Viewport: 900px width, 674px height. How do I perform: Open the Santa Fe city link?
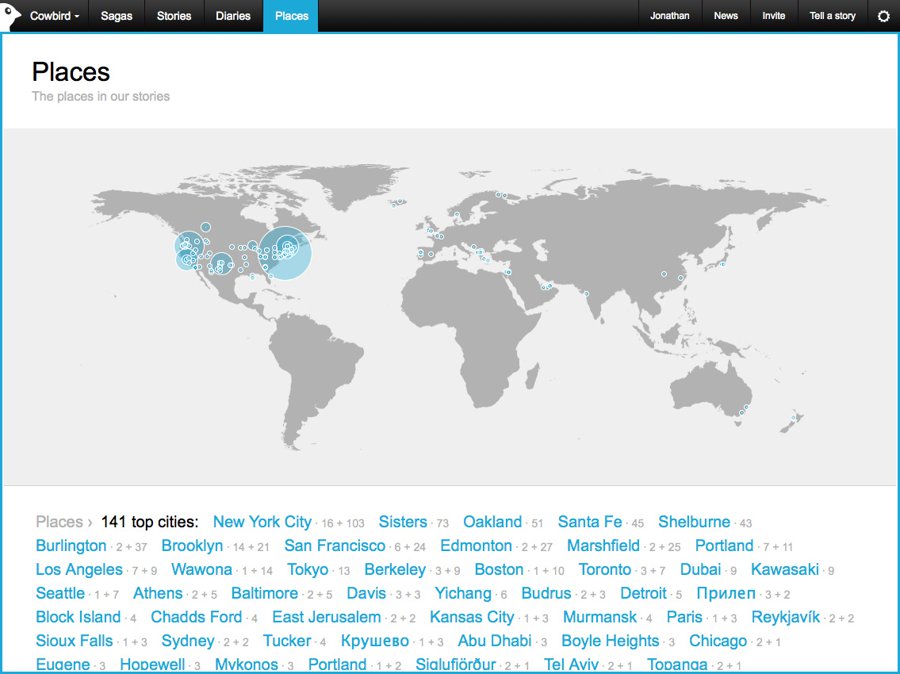590,522
